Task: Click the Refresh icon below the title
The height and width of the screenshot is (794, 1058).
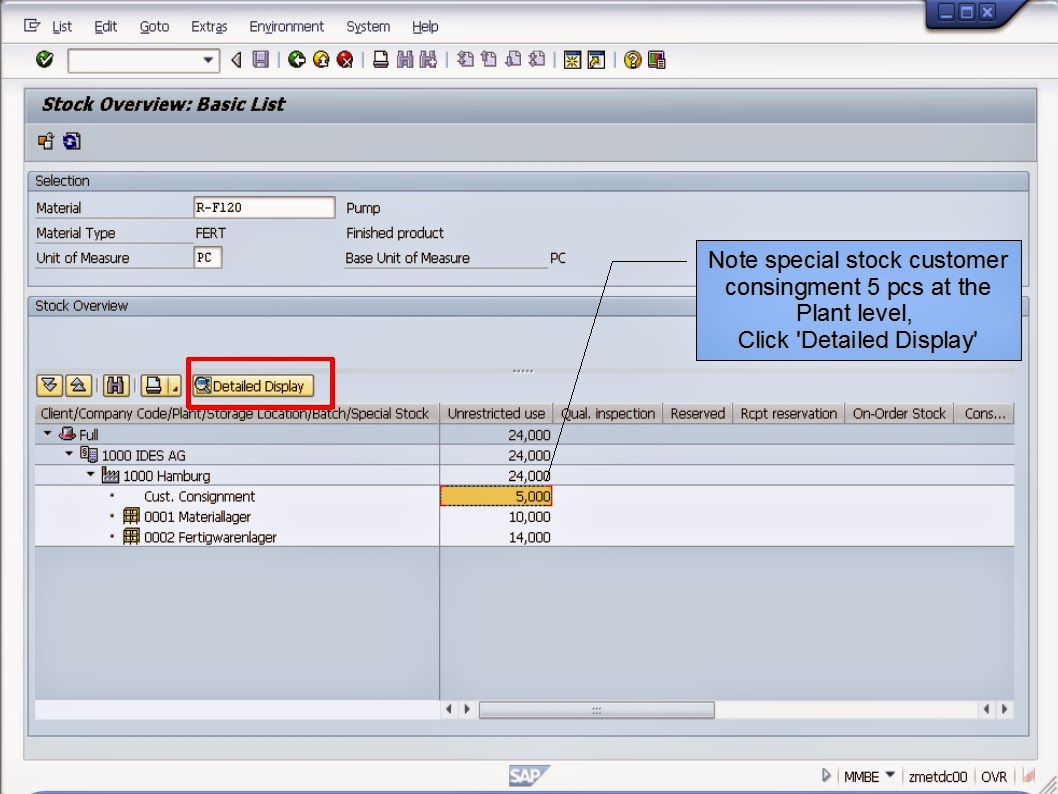Action: pyautogui.click(x=72, y=141)
